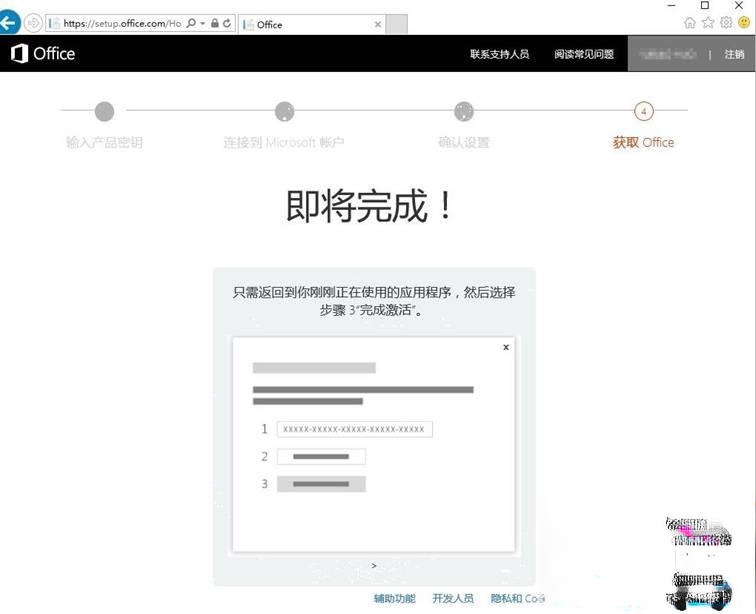Click the XXXXX product key field
The width and height of the screenshot is (756, 614).
pos(355,429)
